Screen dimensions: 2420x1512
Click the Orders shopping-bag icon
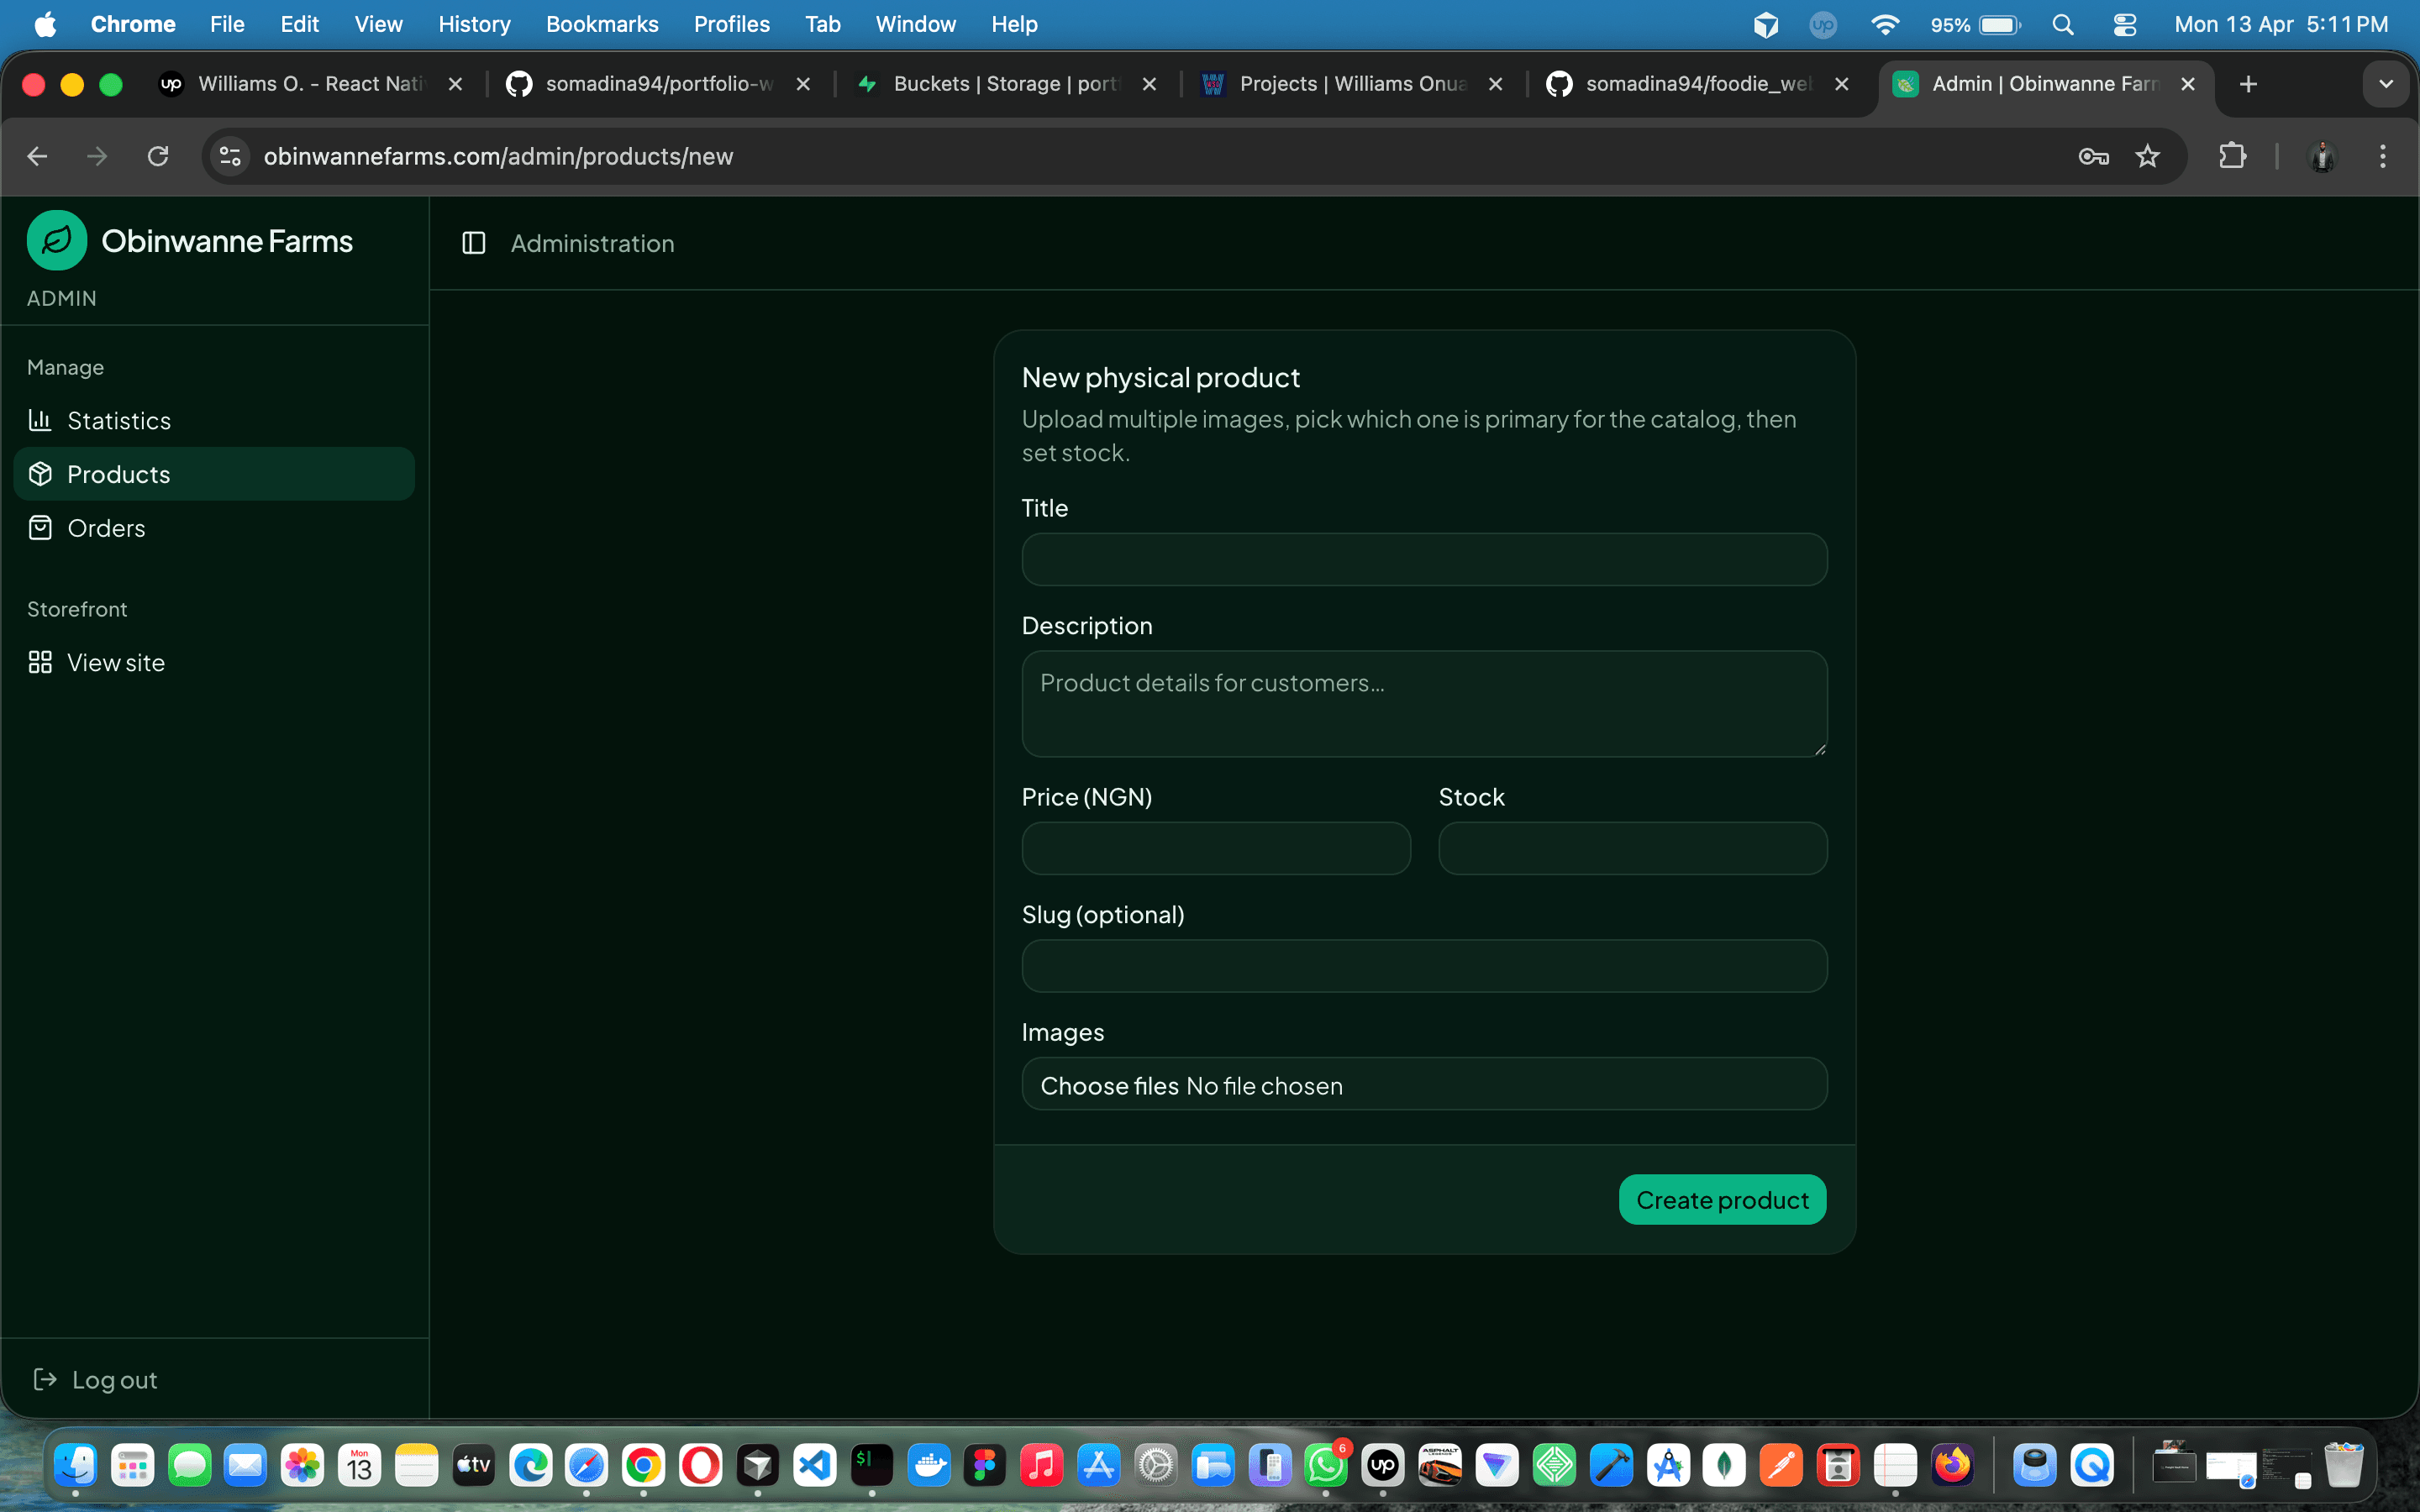click(41, 528)
